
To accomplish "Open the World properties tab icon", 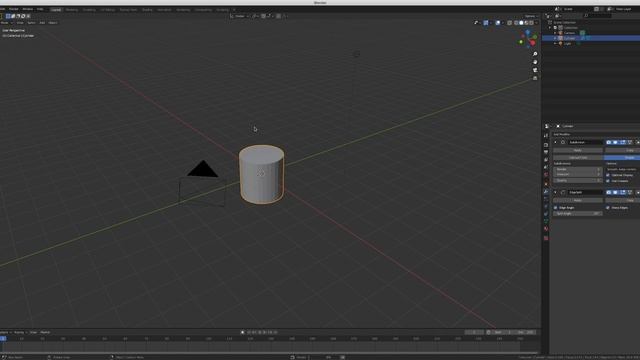I will pyautogui.click(x=546, y=175).
